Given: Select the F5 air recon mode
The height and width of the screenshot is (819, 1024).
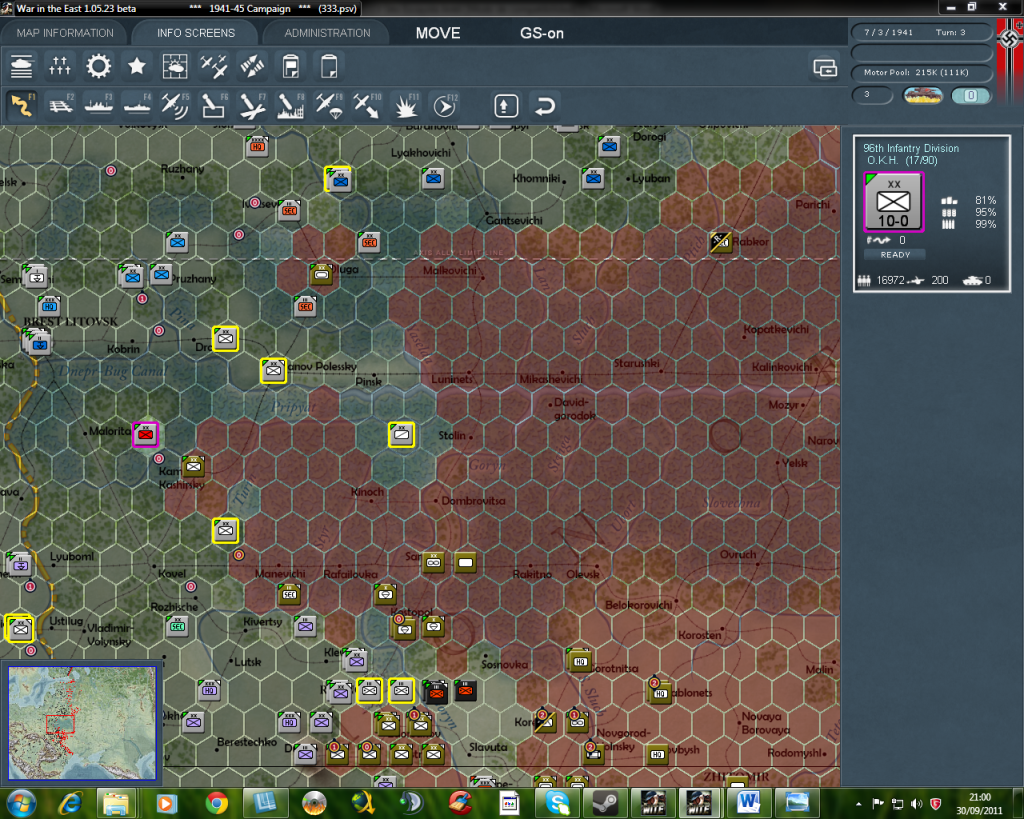Looking at the screenshot, I should 175,105.
